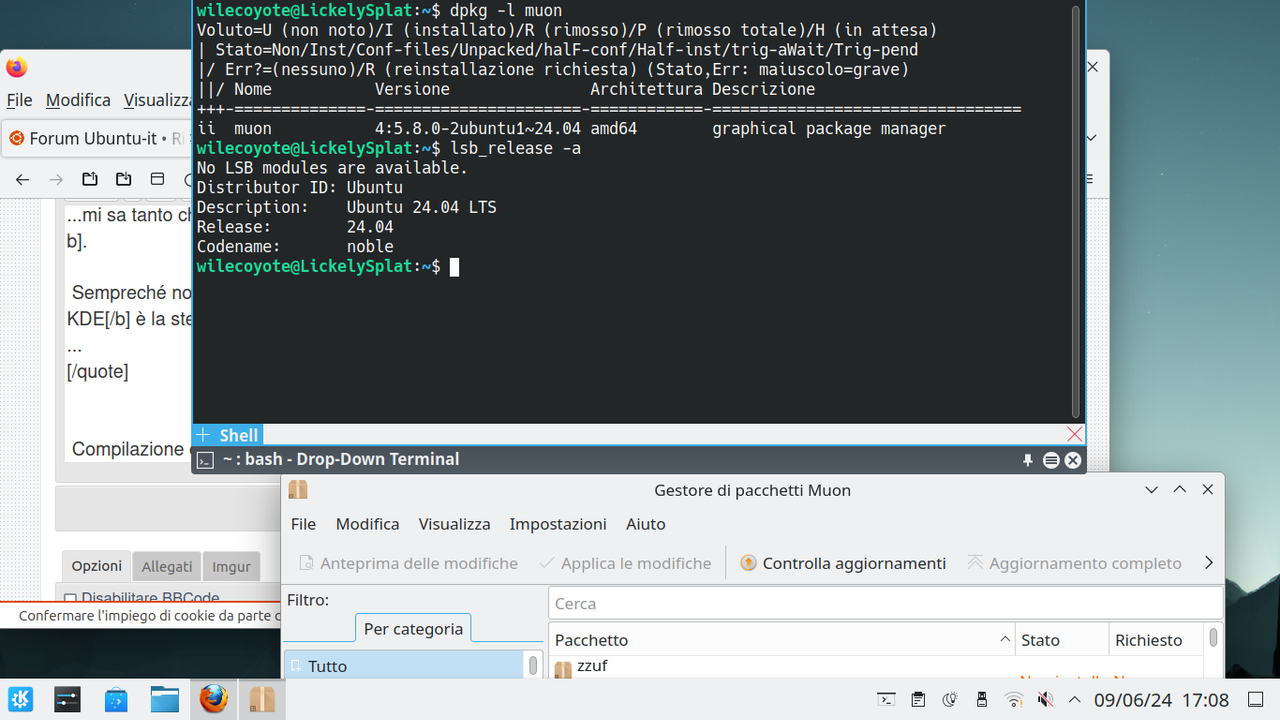The width and height of the screenshot is (1280, 720).
Task: Open the night light tray icon
Action: [x=950, y=700]
